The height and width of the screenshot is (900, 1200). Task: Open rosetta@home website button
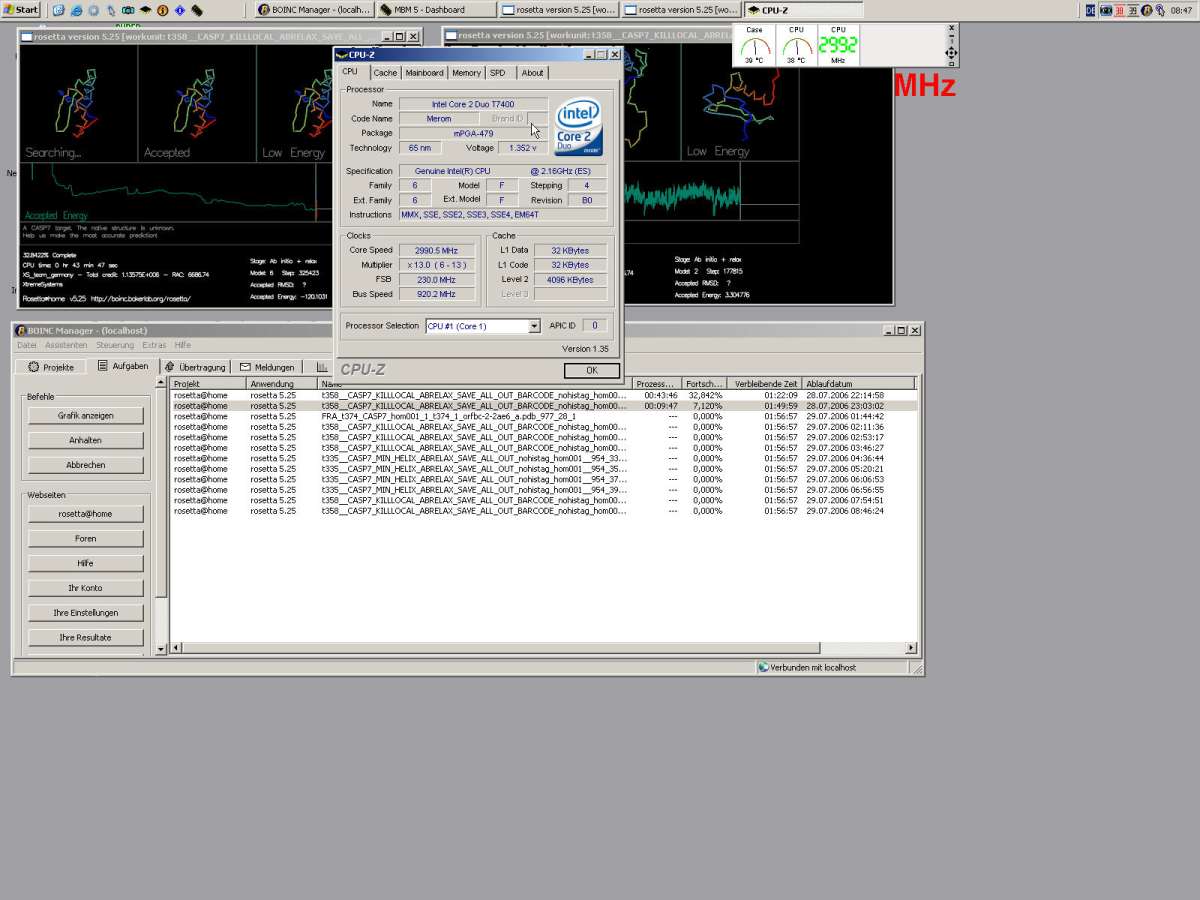(x=86, y=514)
